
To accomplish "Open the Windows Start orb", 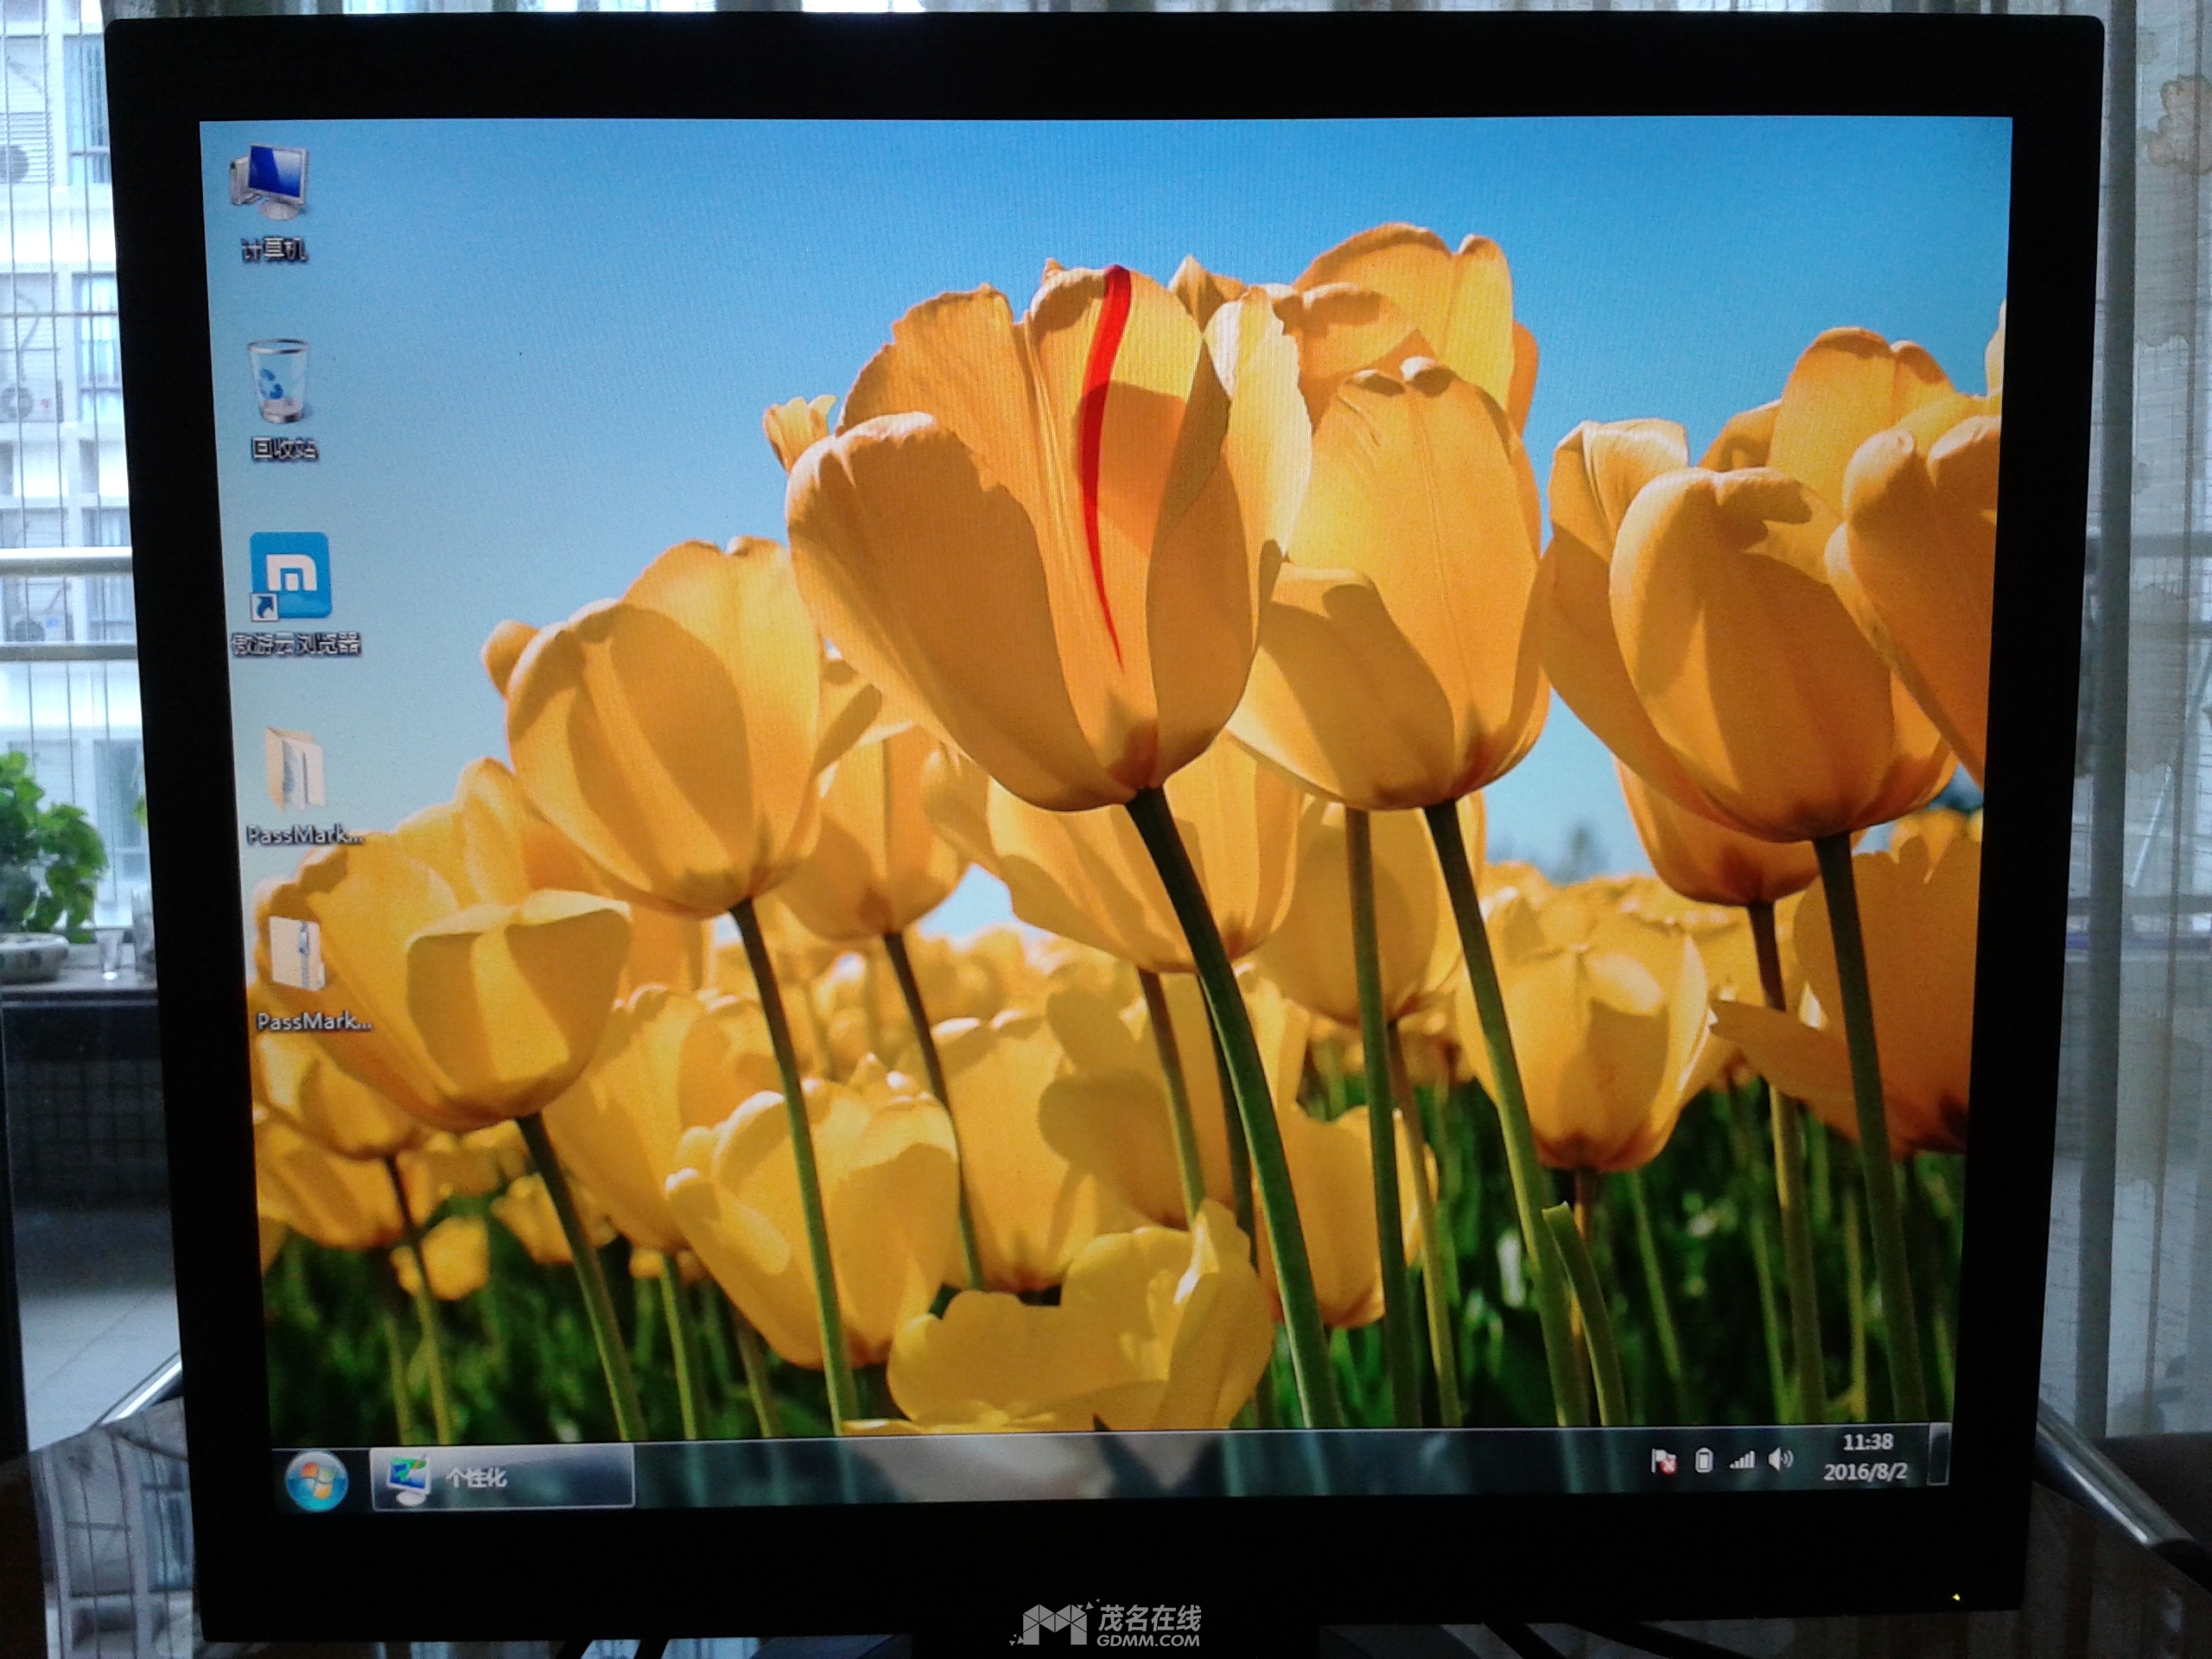I will 316,1481.
